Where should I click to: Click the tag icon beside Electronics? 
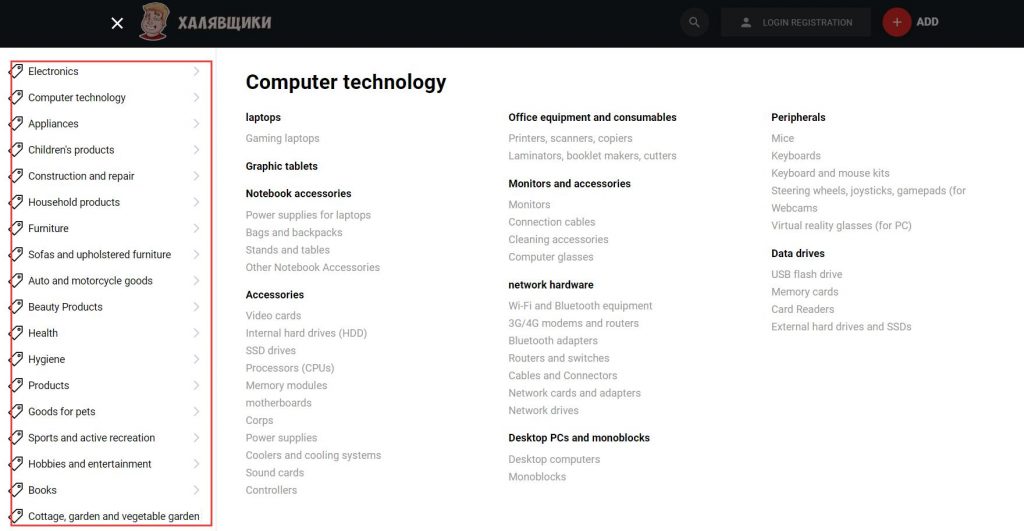pos(16,71)
